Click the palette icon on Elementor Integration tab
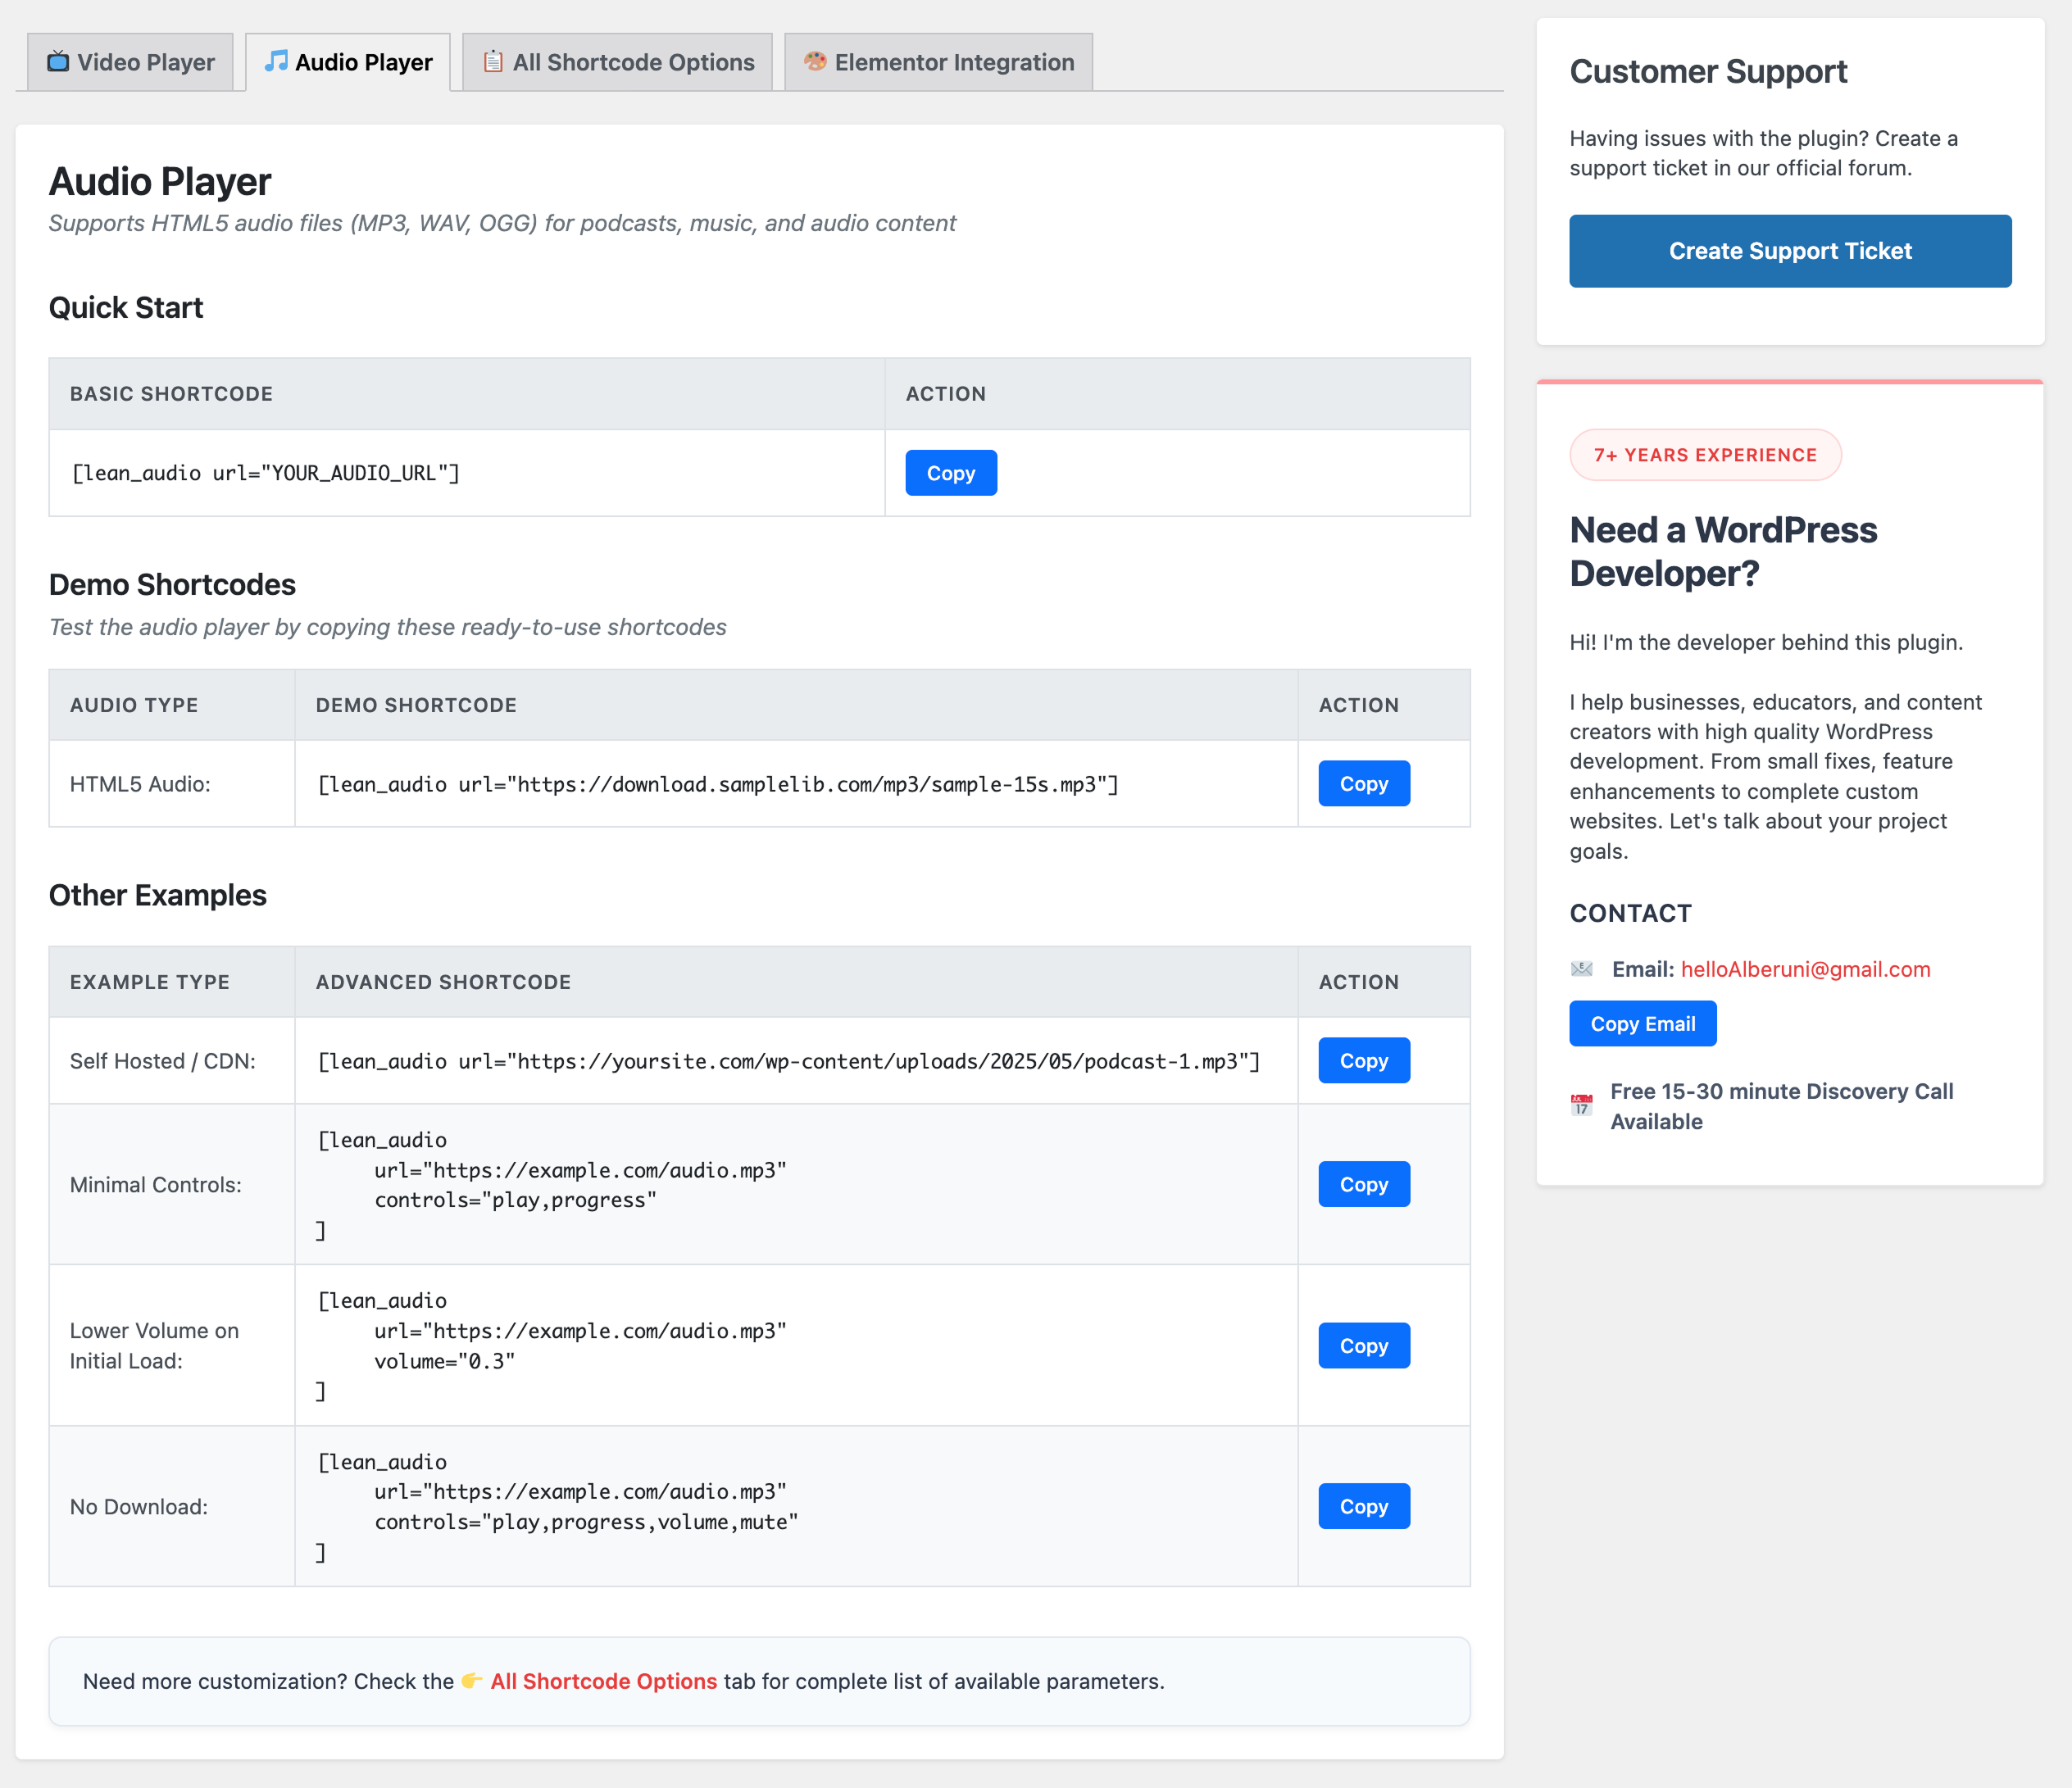 (815, 62)
